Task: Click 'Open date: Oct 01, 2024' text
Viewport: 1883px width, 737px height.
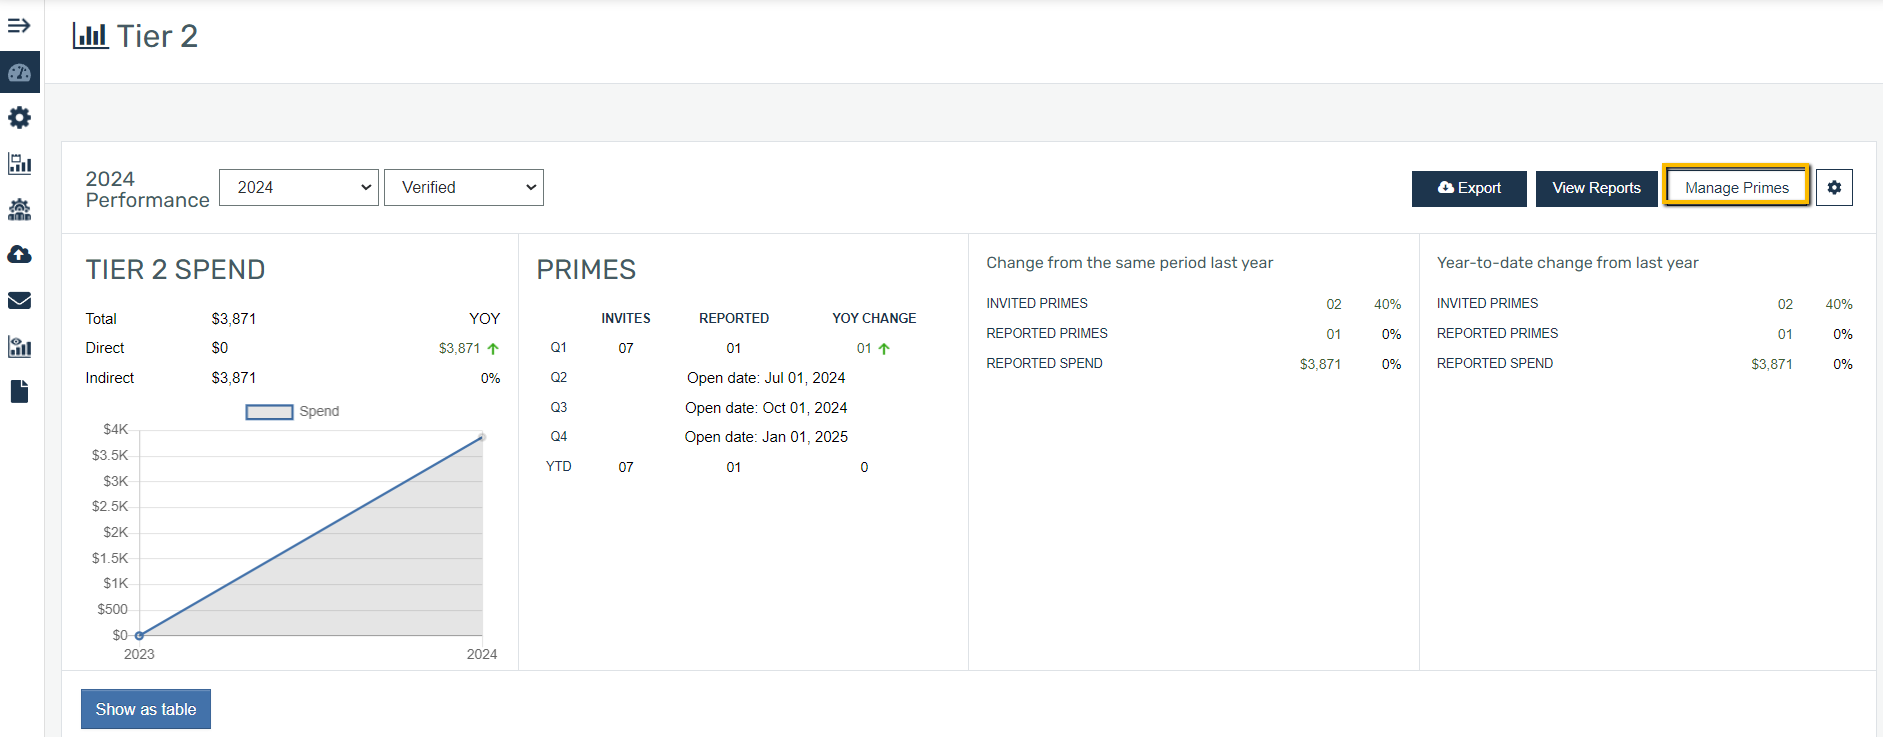Action: [x=766, y=408]
